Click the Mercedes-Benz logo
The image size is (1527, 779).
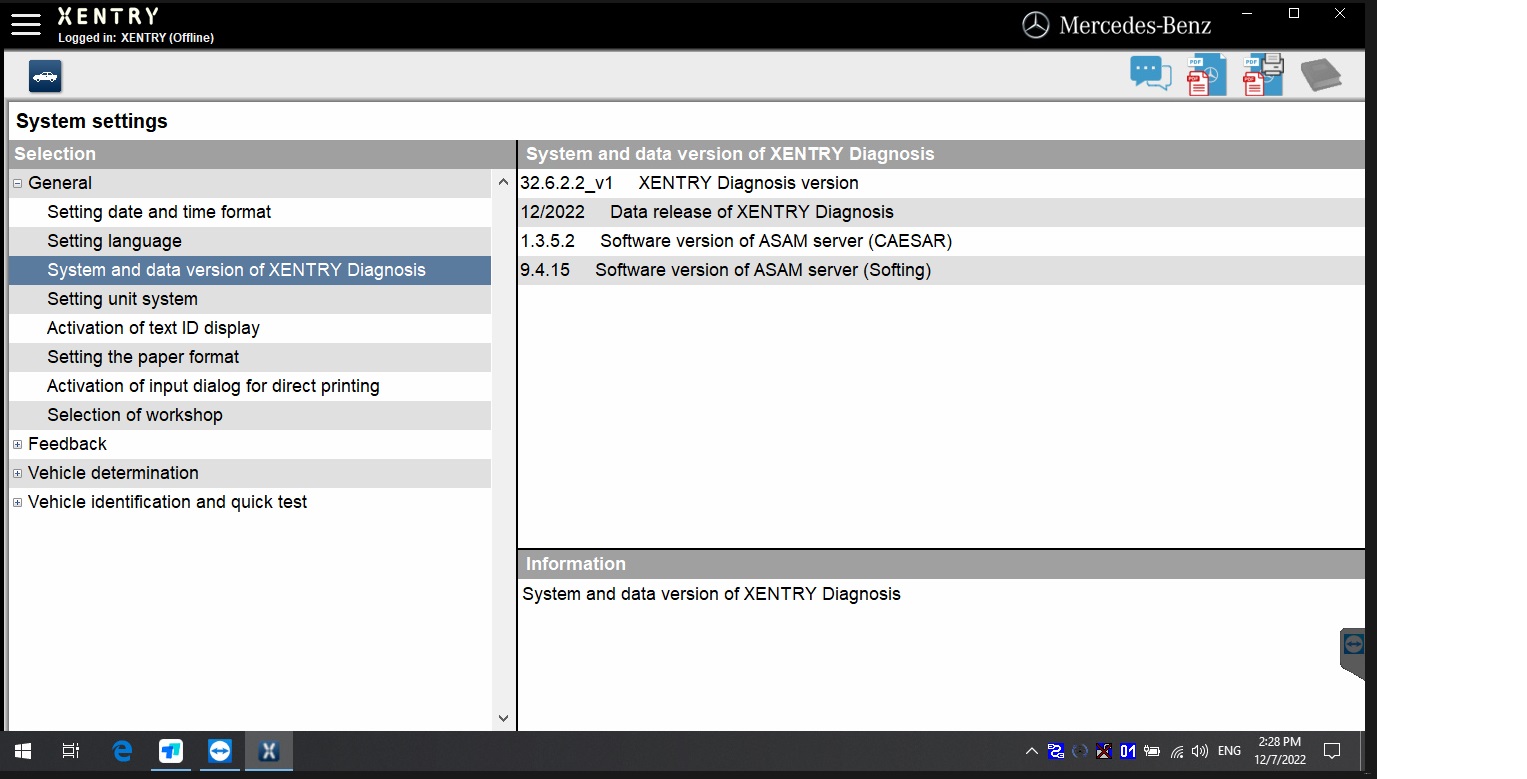(x=1116, y=25)
